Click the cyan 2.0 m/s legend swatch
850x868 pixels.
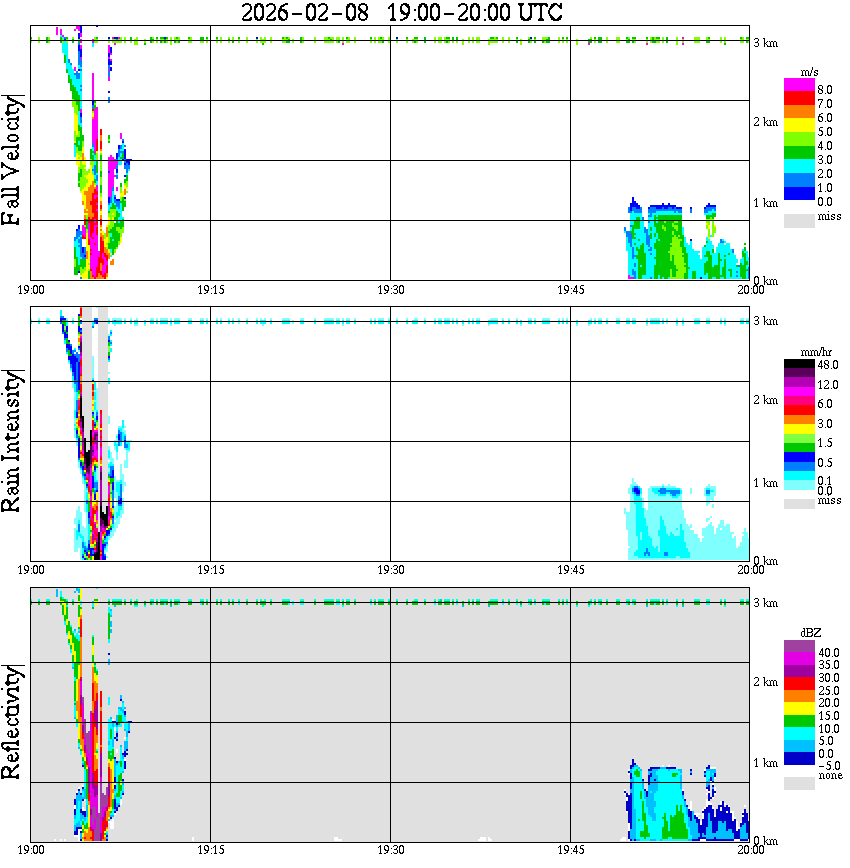click(799, 167)
